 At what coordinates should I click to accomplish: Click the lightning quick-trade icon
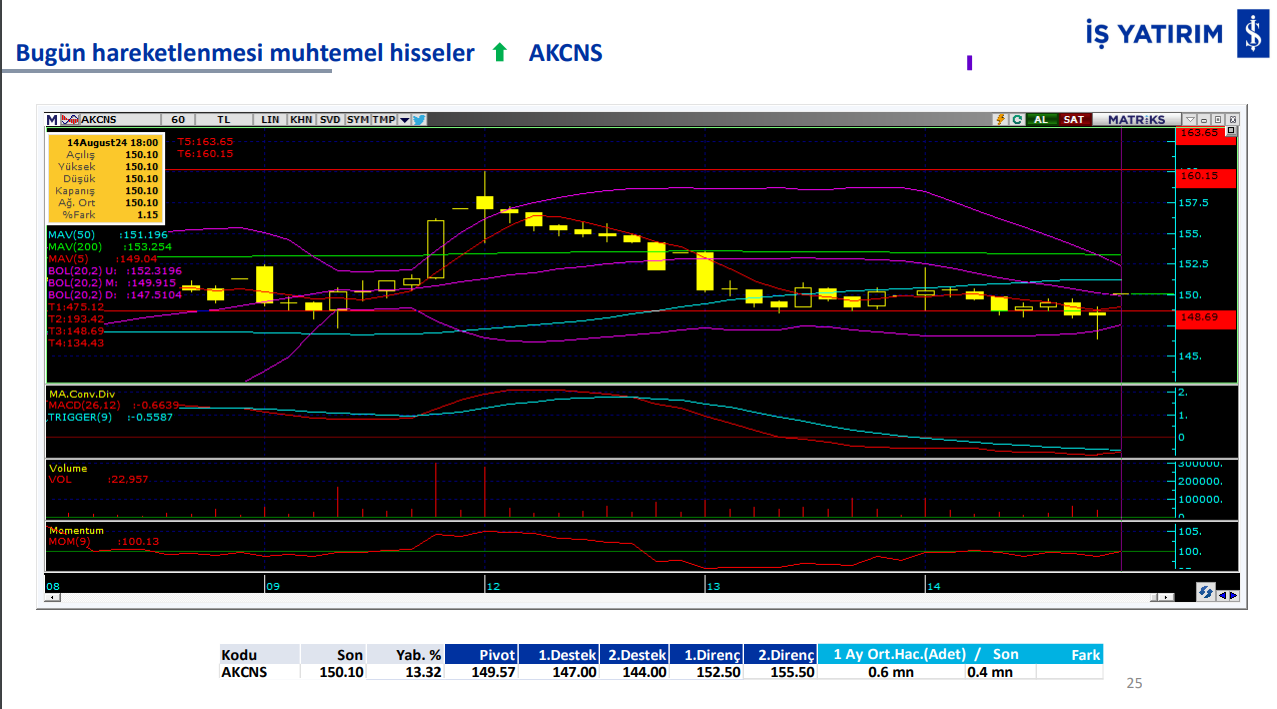pos(1001,119)
